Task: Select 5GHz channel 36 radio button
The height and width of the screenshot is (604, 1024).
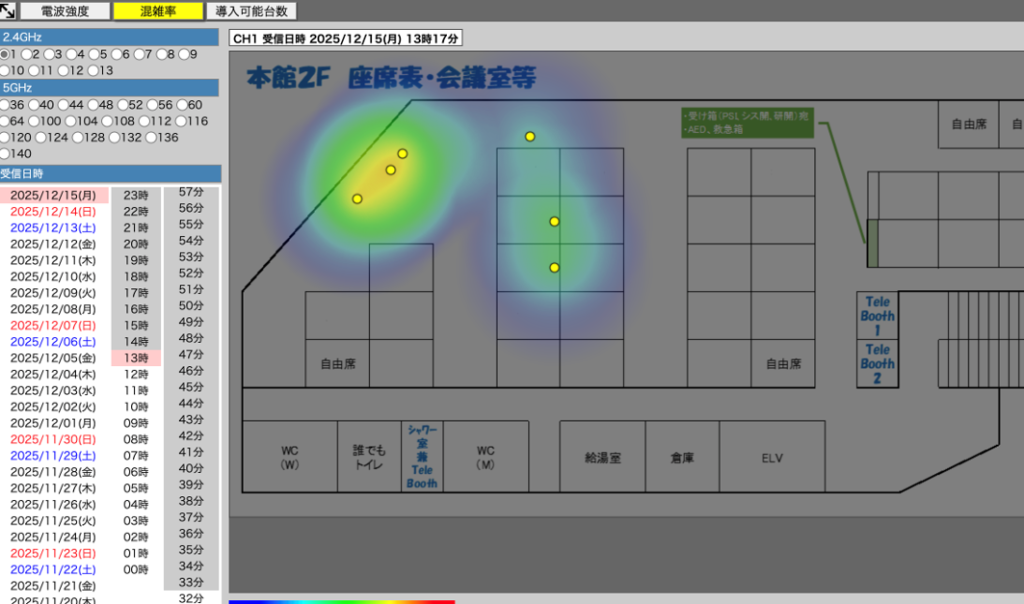Action: pyautogui.click(x=6, y=105)
